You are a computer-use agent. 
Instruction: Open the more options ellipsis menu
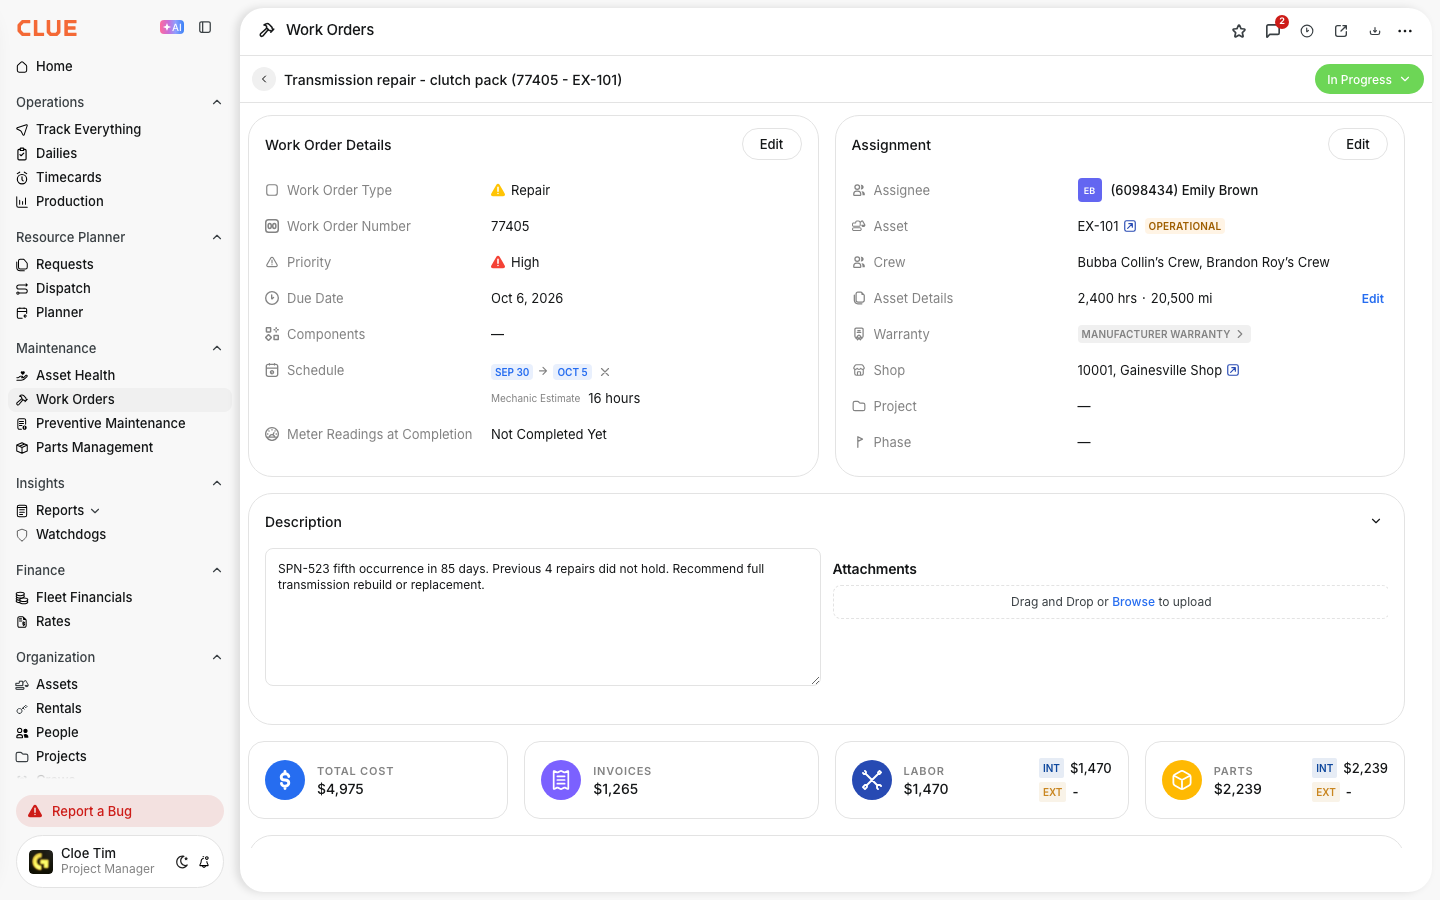tap(1405, 31)
